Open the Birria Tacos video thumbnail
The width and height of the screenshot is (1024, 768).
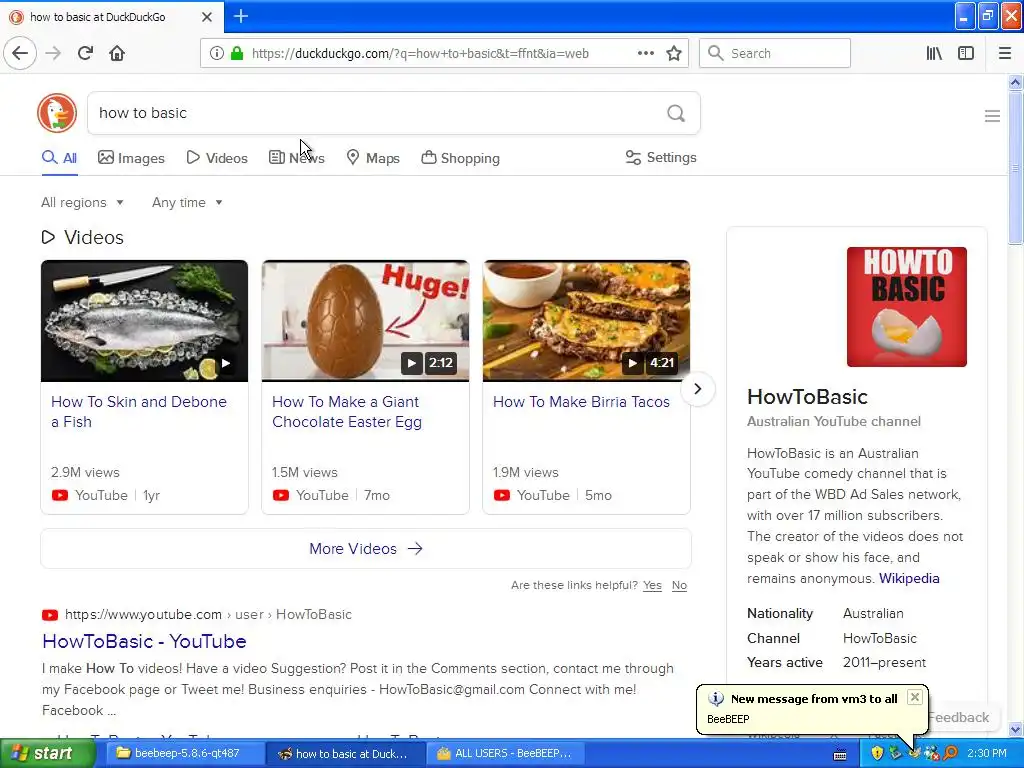(586, 321)
